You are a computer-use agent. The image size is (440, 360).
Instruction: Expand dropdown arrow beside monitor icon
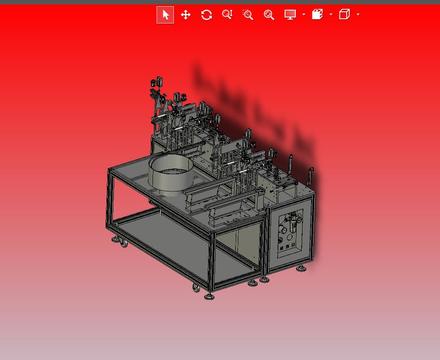click(304, 14)
